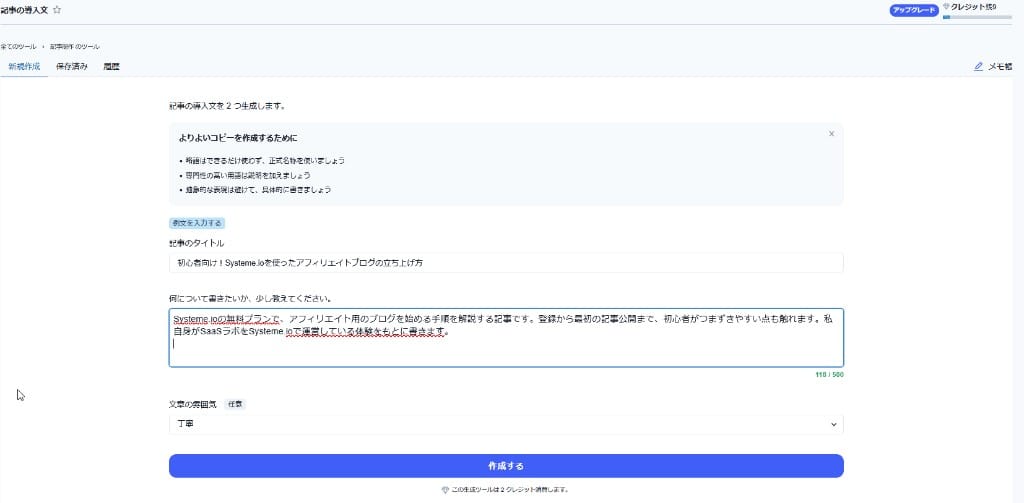1024x503 pixels.
Task: Open the 保存済み tab
Action: coord(72,67)
